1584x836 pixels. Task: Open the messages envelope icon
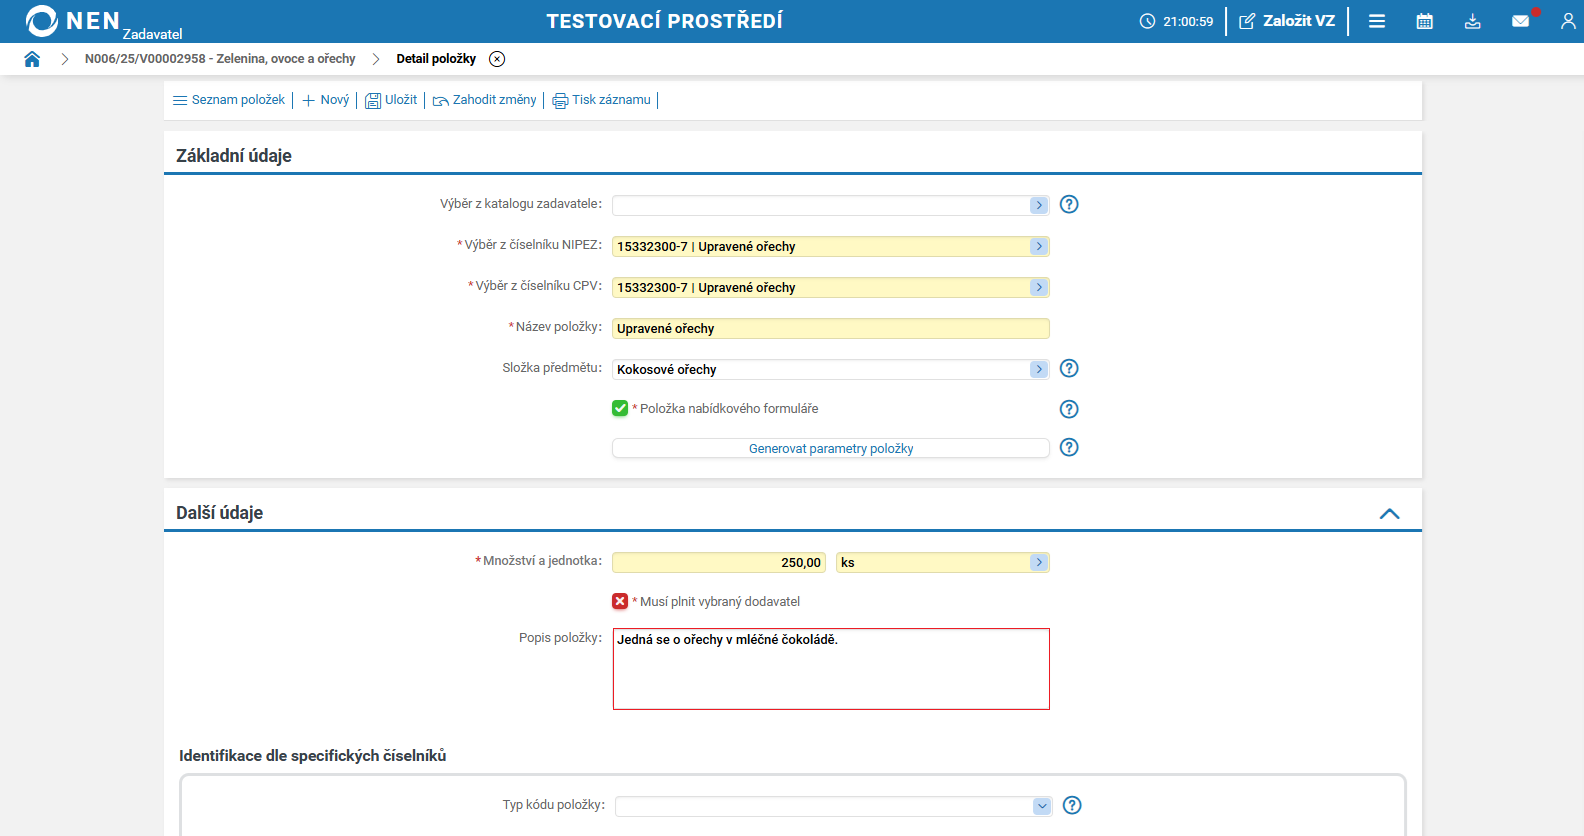point(1520,21)
